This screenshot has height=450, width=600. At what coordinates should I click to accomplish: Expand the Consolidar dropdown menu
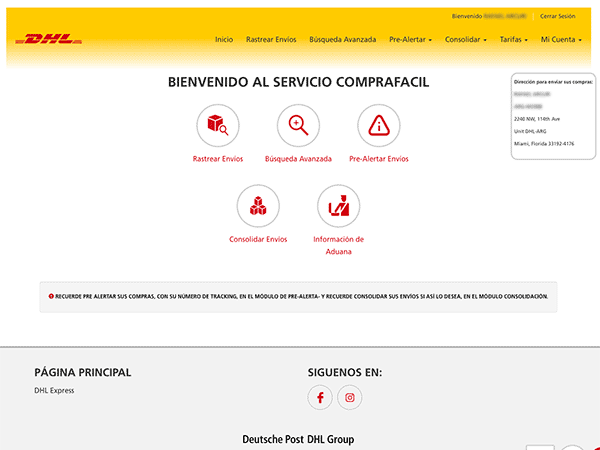click(x=465, y=39)
